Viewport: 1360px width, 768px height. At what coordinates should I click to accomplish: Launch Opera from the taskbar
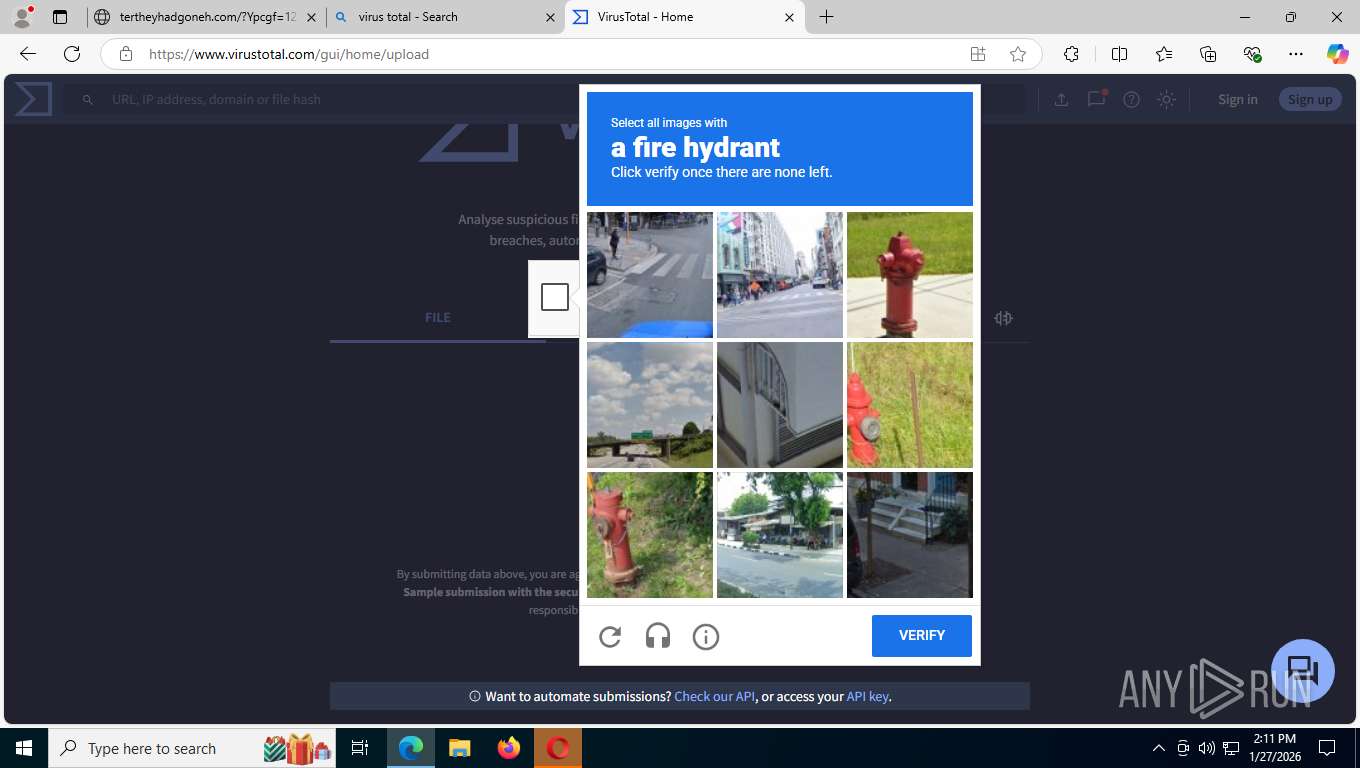(558, 748)
